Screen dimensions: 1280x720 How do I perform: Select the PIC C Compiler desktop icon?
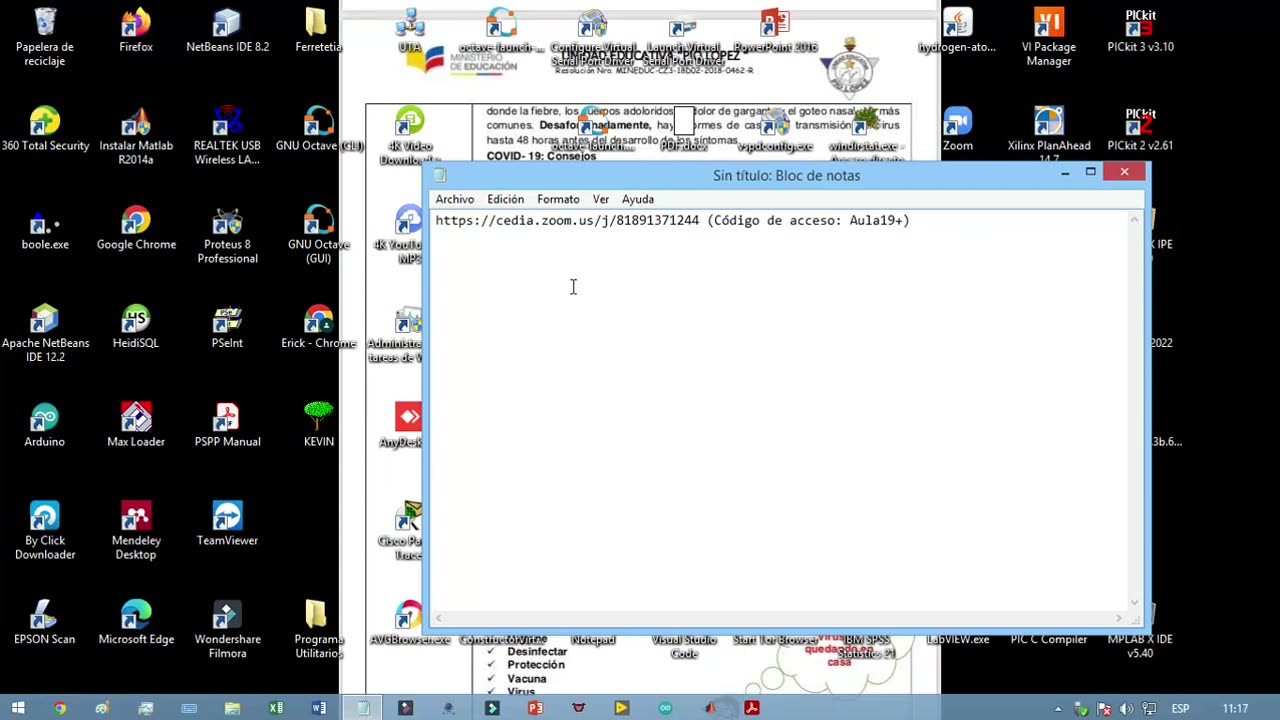tap(1049, 639)
